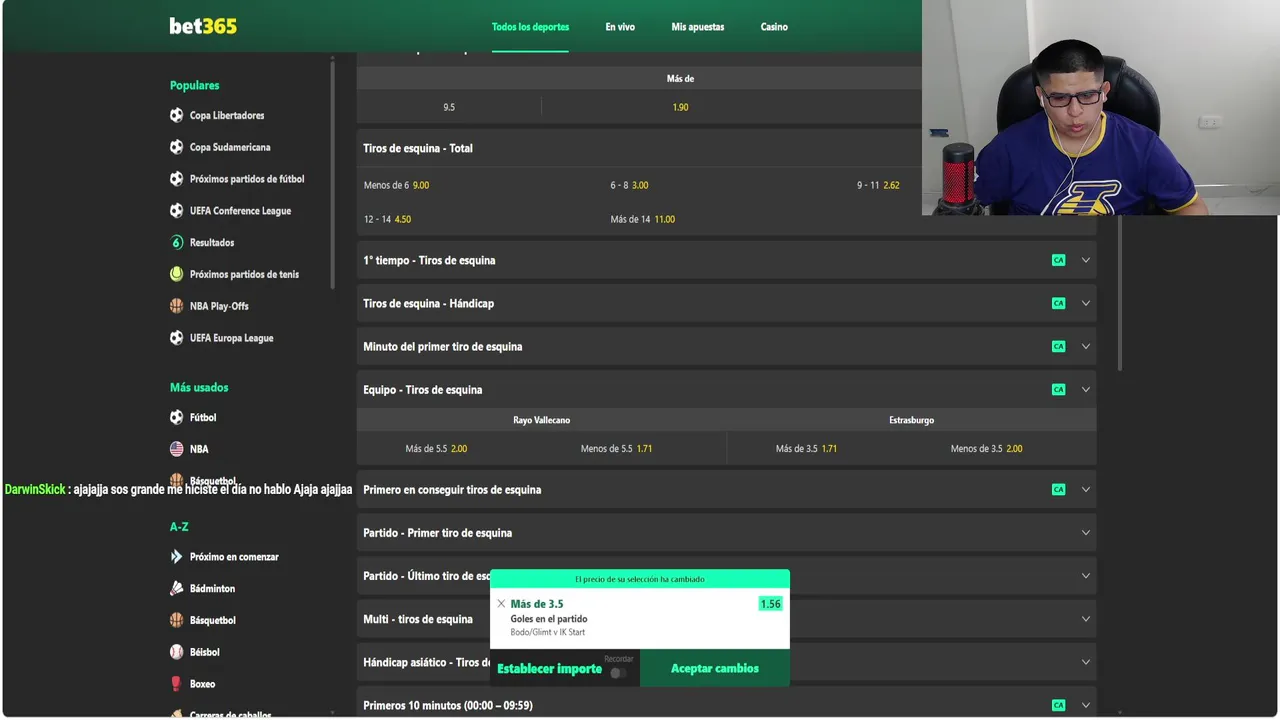Click the Bádminton shuttlecock icon

coord(176,589)
